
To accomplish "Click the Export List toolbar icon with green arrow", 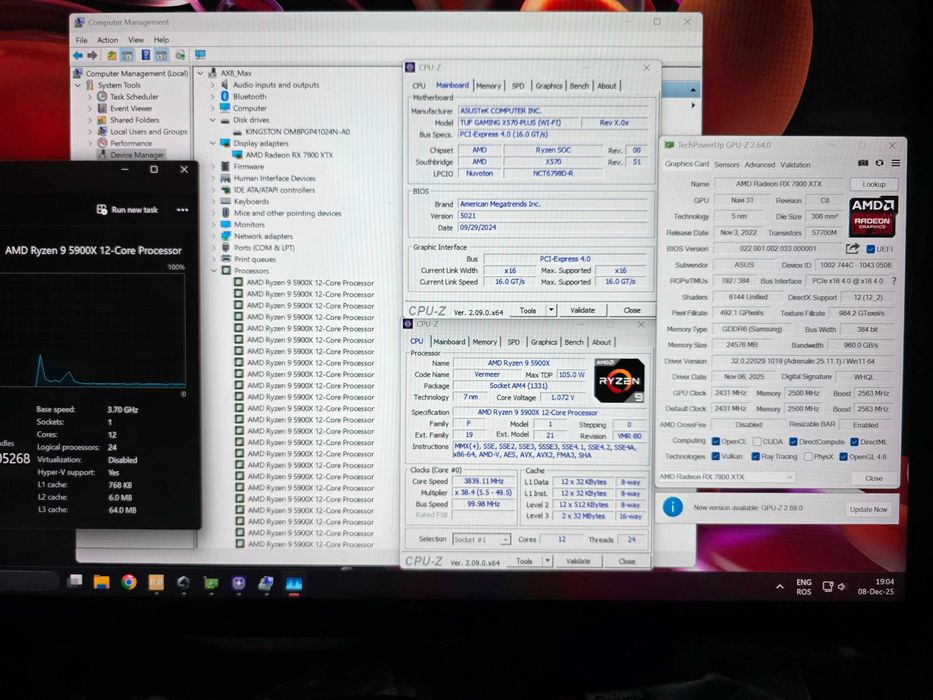I will [180, 55].
